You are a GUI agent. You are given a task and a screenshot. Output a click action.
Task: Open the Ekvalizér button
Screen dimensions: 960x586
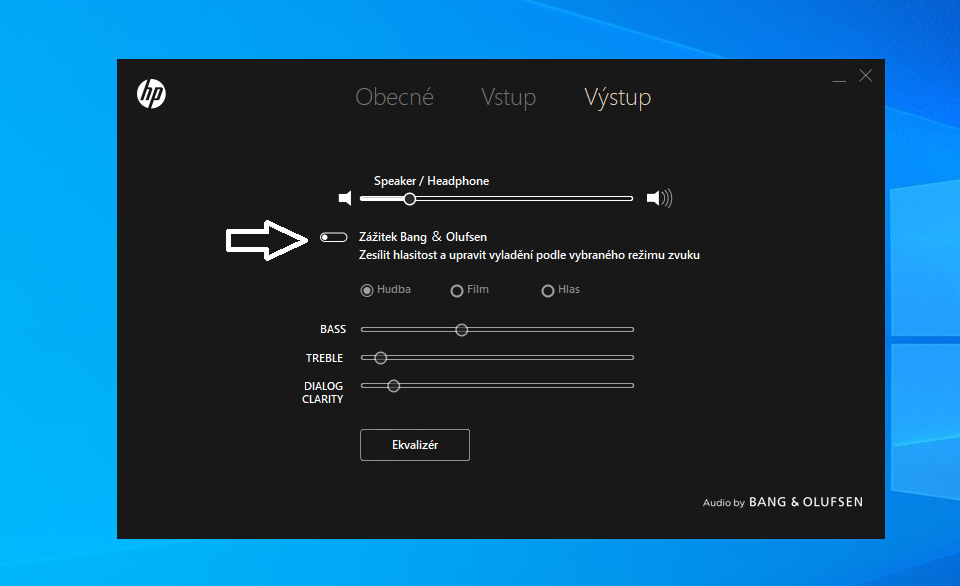tap(415, 445)
